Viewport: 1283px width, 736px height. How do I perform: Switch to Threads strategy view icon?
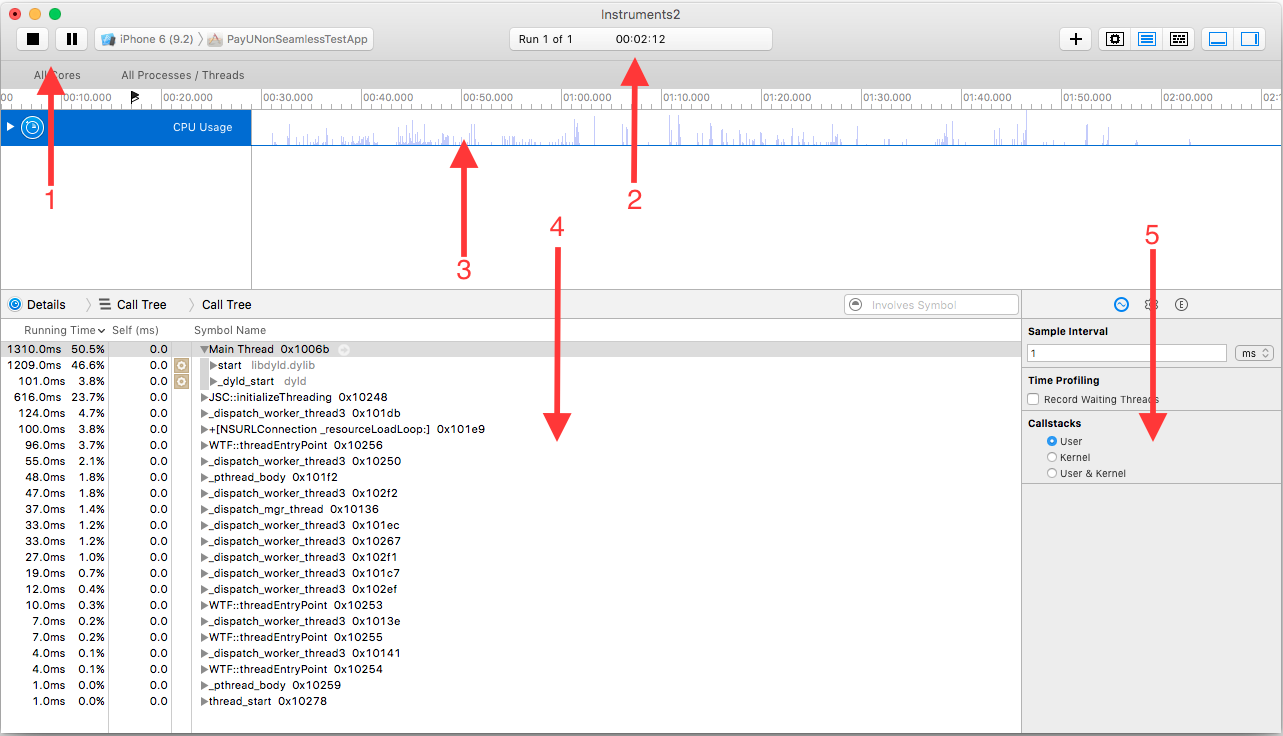click(x=1178, y=39)
